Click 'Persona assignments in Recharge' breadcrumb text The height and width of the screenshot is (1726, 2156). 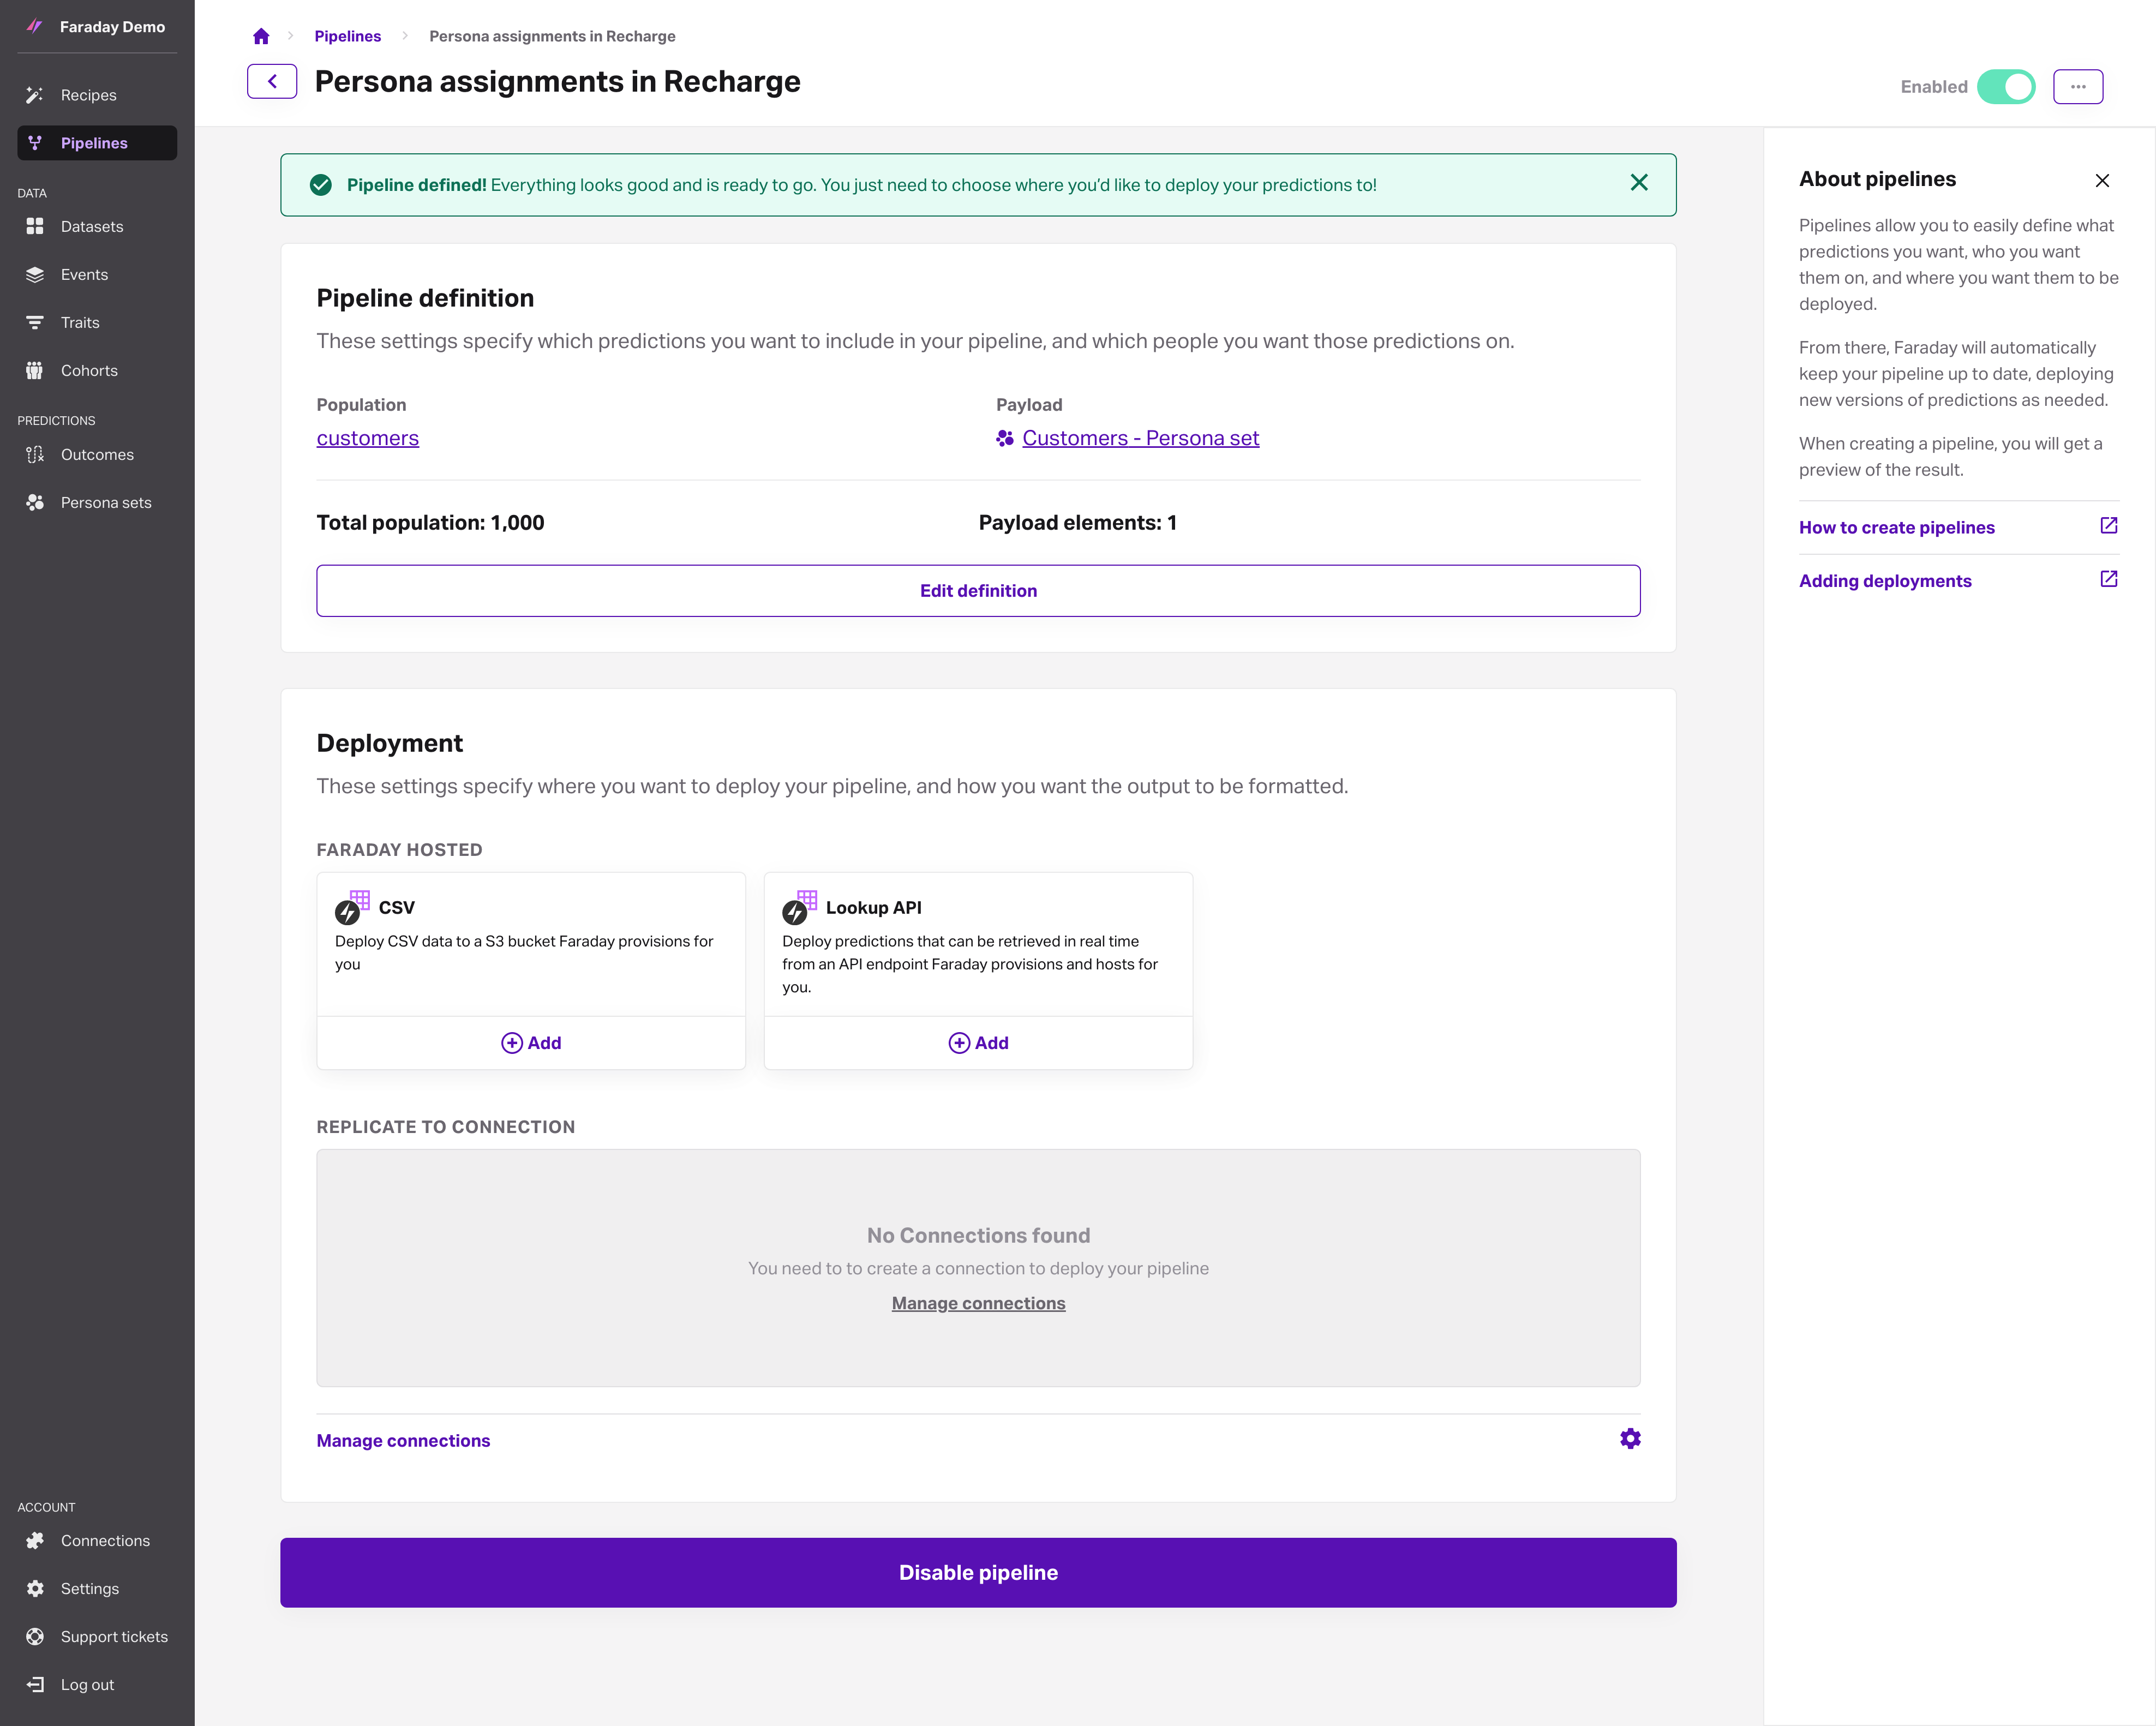click(x=552, y=36)
